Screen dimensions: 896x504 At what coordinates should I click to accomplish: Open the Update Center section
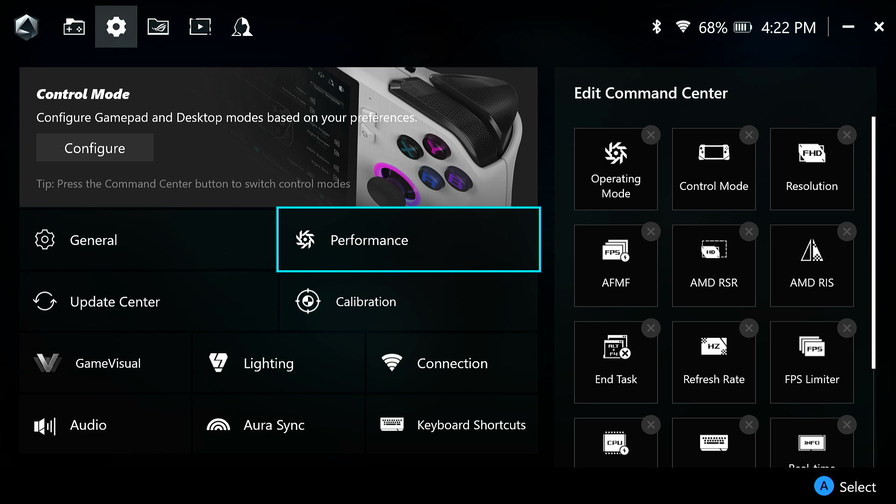click(x=148, y=302)
